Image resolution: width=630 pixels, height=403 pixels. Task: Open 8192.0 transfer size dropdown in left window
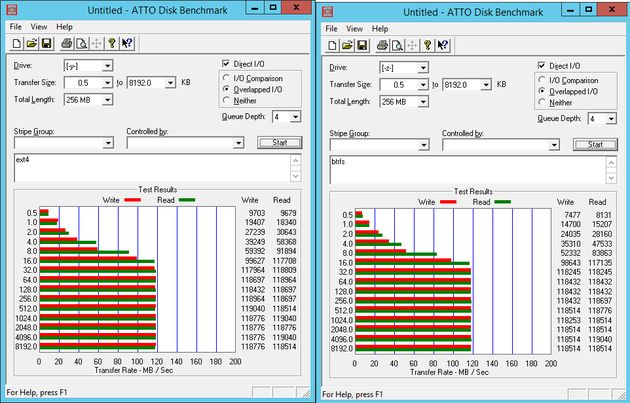170,83
